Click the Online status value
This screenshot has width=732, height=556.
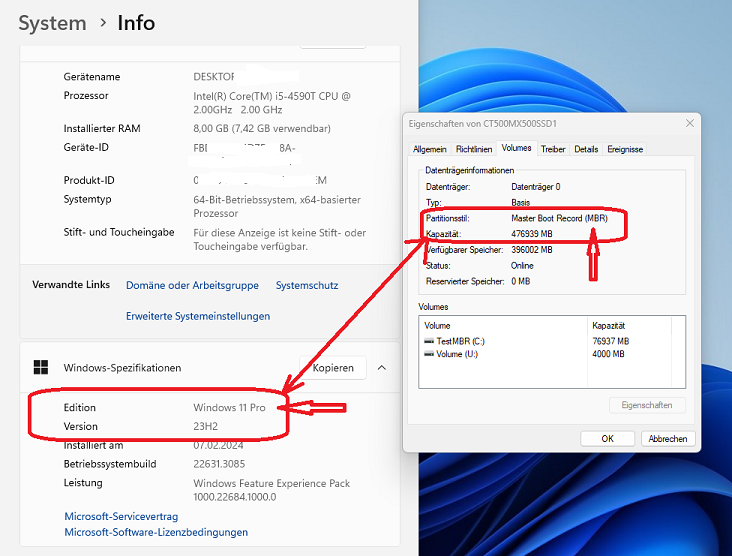click(522, 266)
